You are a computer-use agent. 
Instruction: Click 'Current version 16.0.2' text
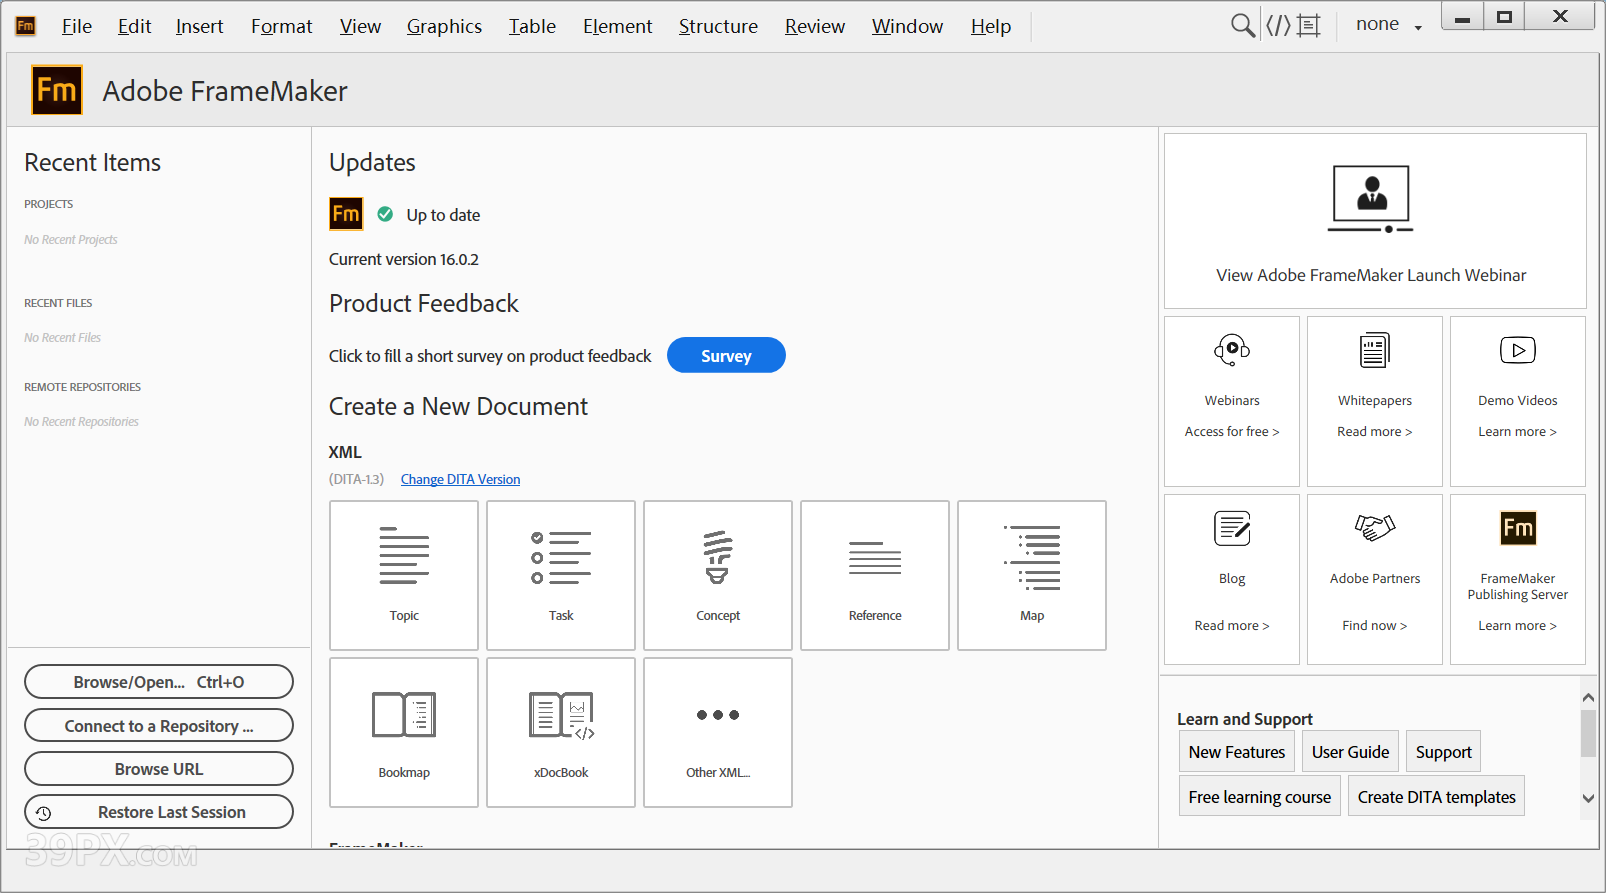[404, 259]
